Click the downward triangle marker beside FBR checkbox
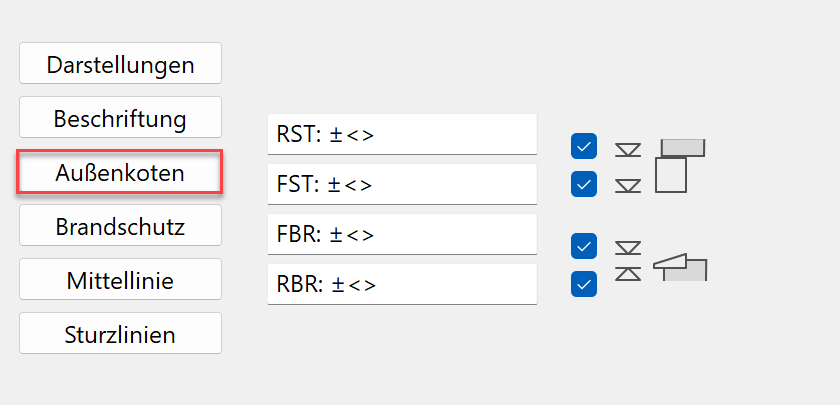Viewport: 840px width, 405px height. [x=628, y=248]
